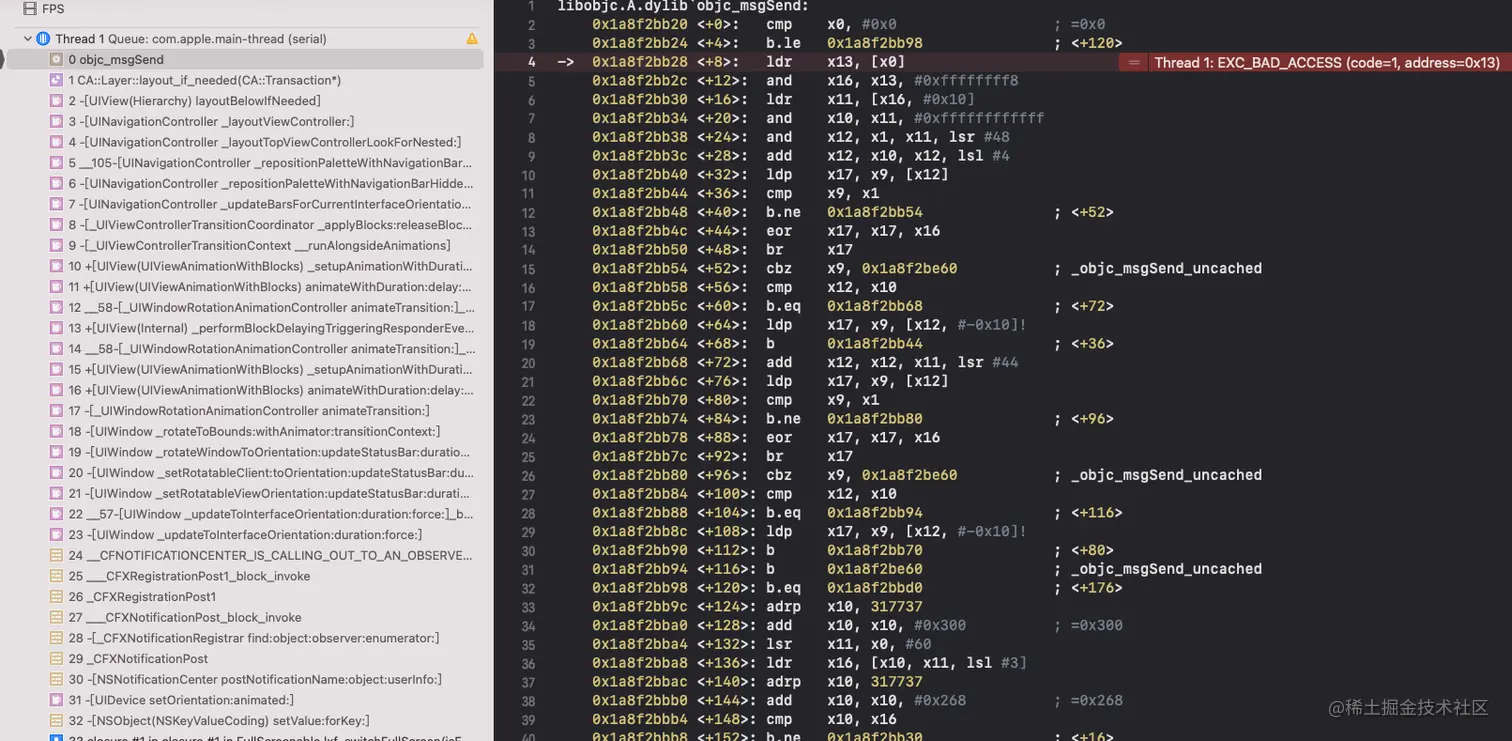
Task: Select stack frame 0 objc_msgSend
Action: pos(246,60)
